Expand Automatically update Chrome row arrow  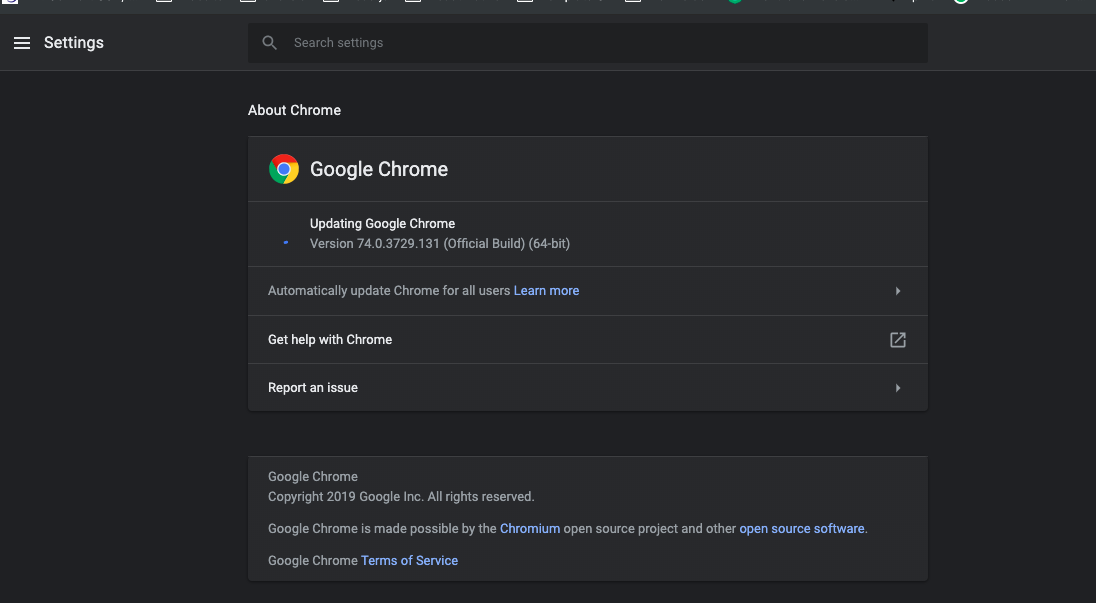coord(897,291)
